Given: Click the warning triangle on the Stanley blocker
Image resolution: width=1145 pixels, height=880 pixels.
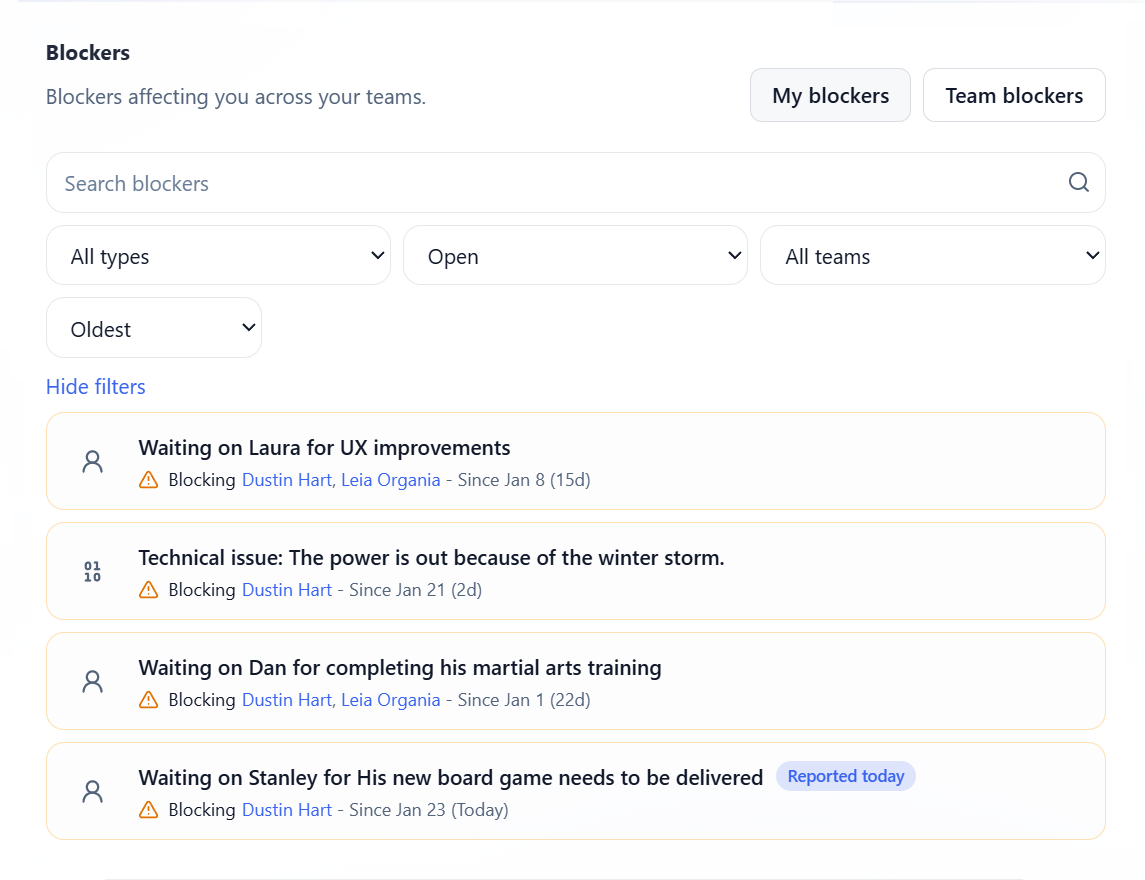Looking at the screenshot, I should [148, 810].
